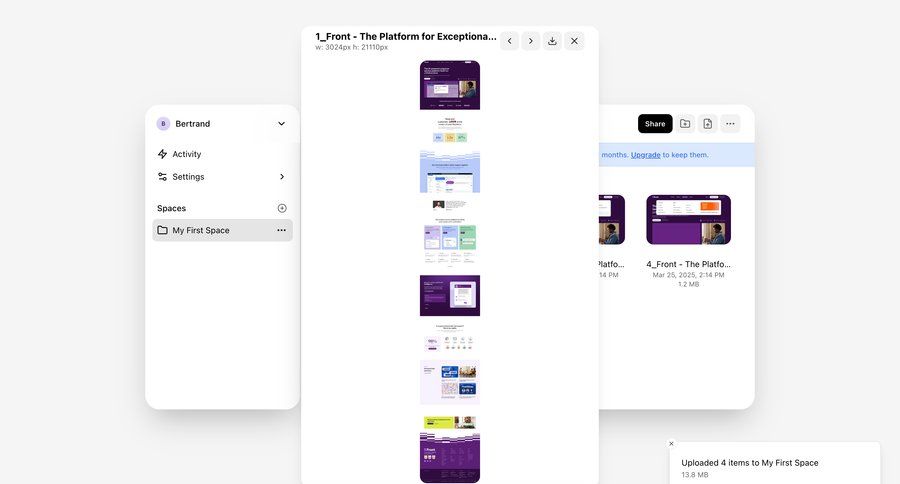The height and width of the screenshot is (484, 900).
Task: Open the Activity menu item
Action: tap(186, 154)
